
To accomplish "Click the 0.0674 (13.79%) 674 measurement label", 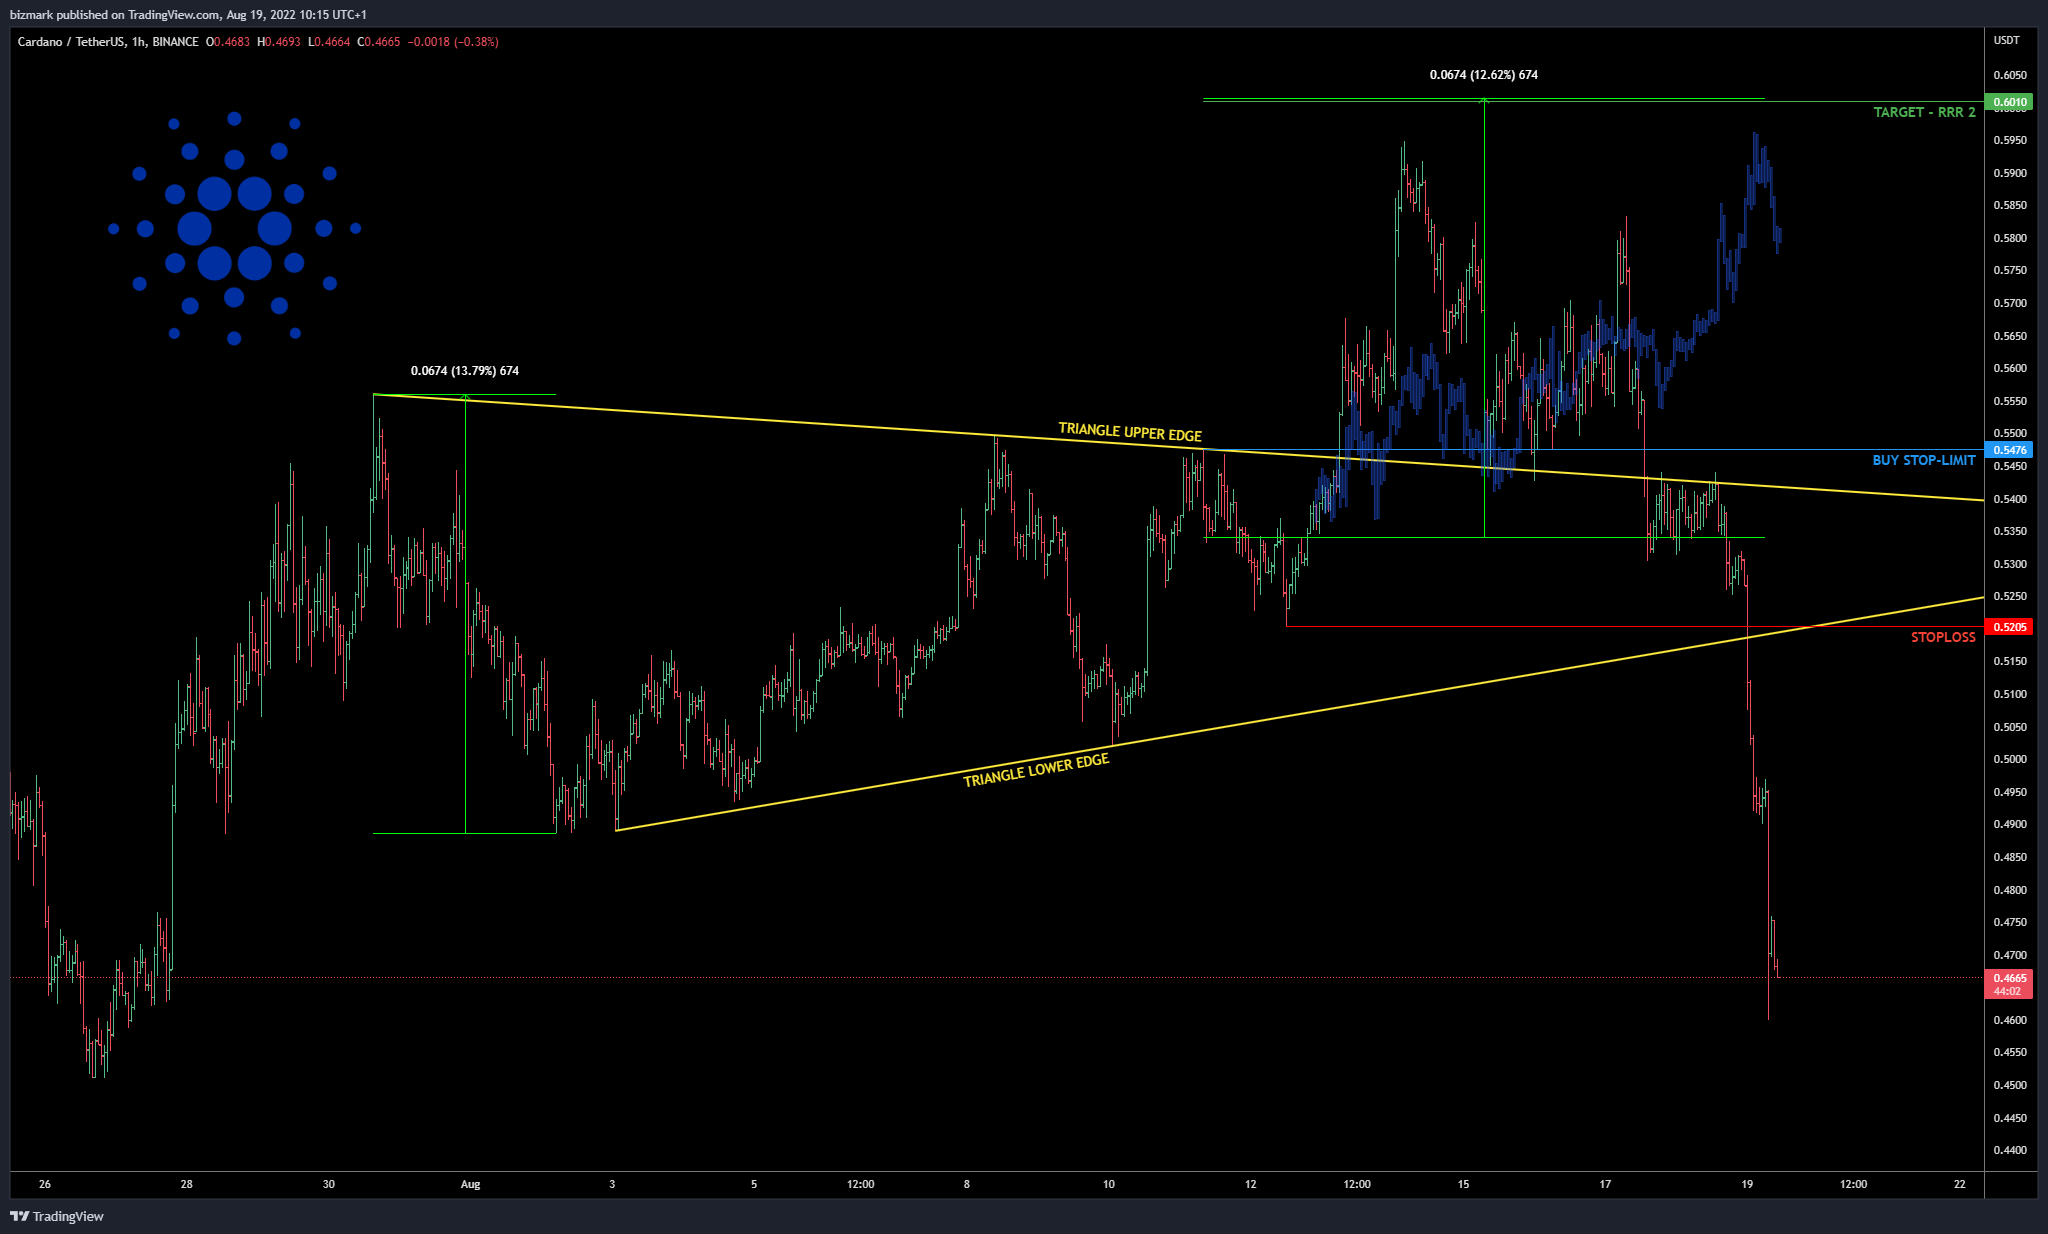I will (465, 371).
